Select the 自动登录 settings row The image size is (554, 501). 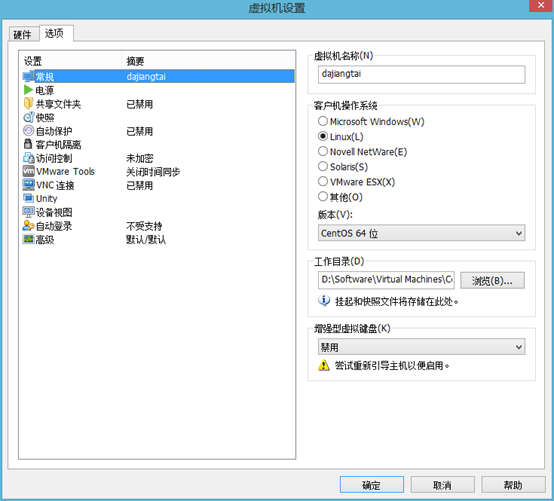point(157,226)
